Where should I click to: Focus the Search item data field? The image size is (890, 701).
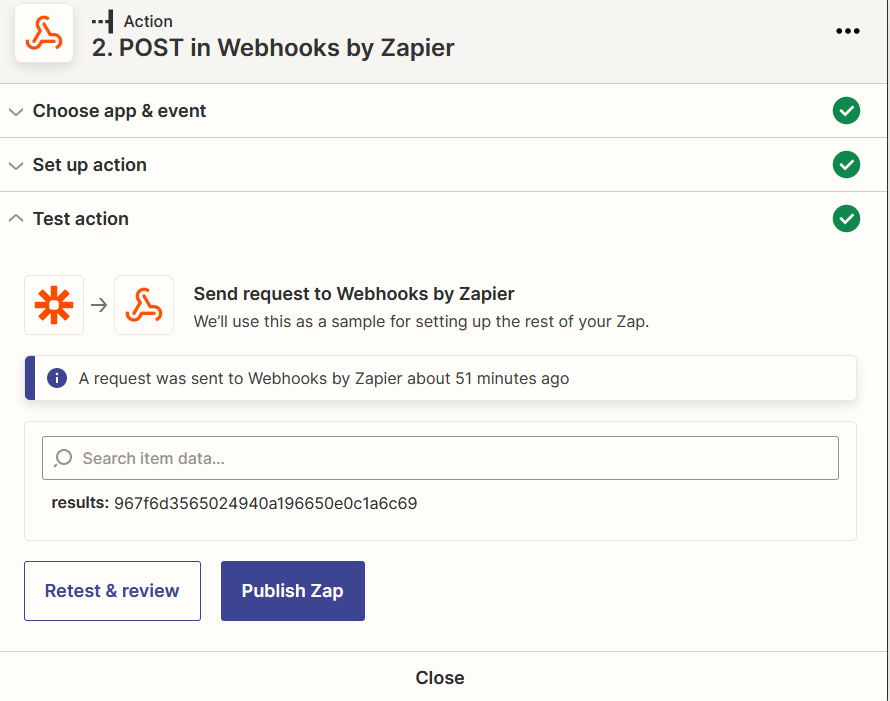click(450, 458)
